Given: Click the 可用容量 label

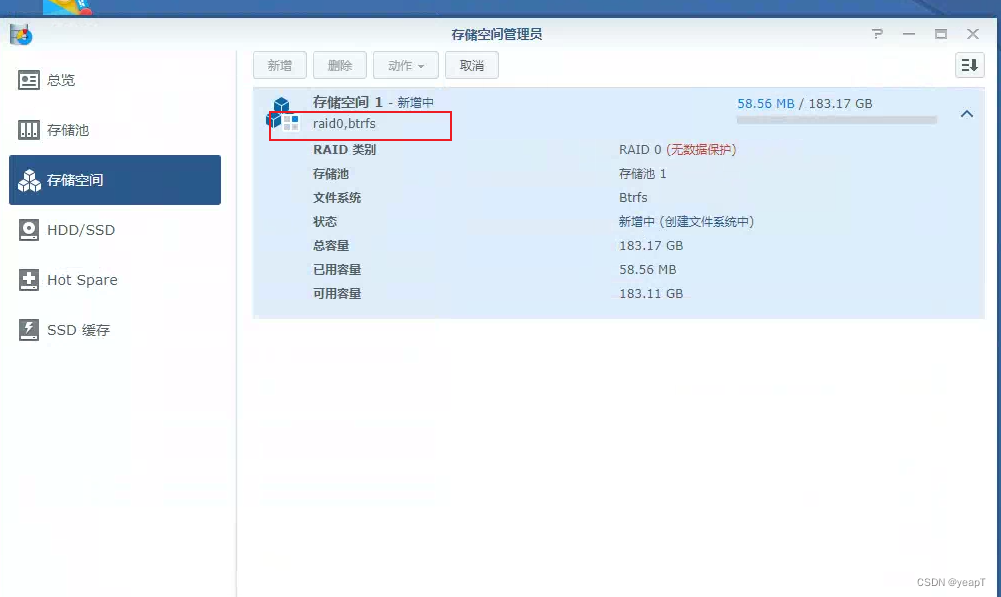Looking at the screenshot, I should pyautogui.click(x=336, y=294).
